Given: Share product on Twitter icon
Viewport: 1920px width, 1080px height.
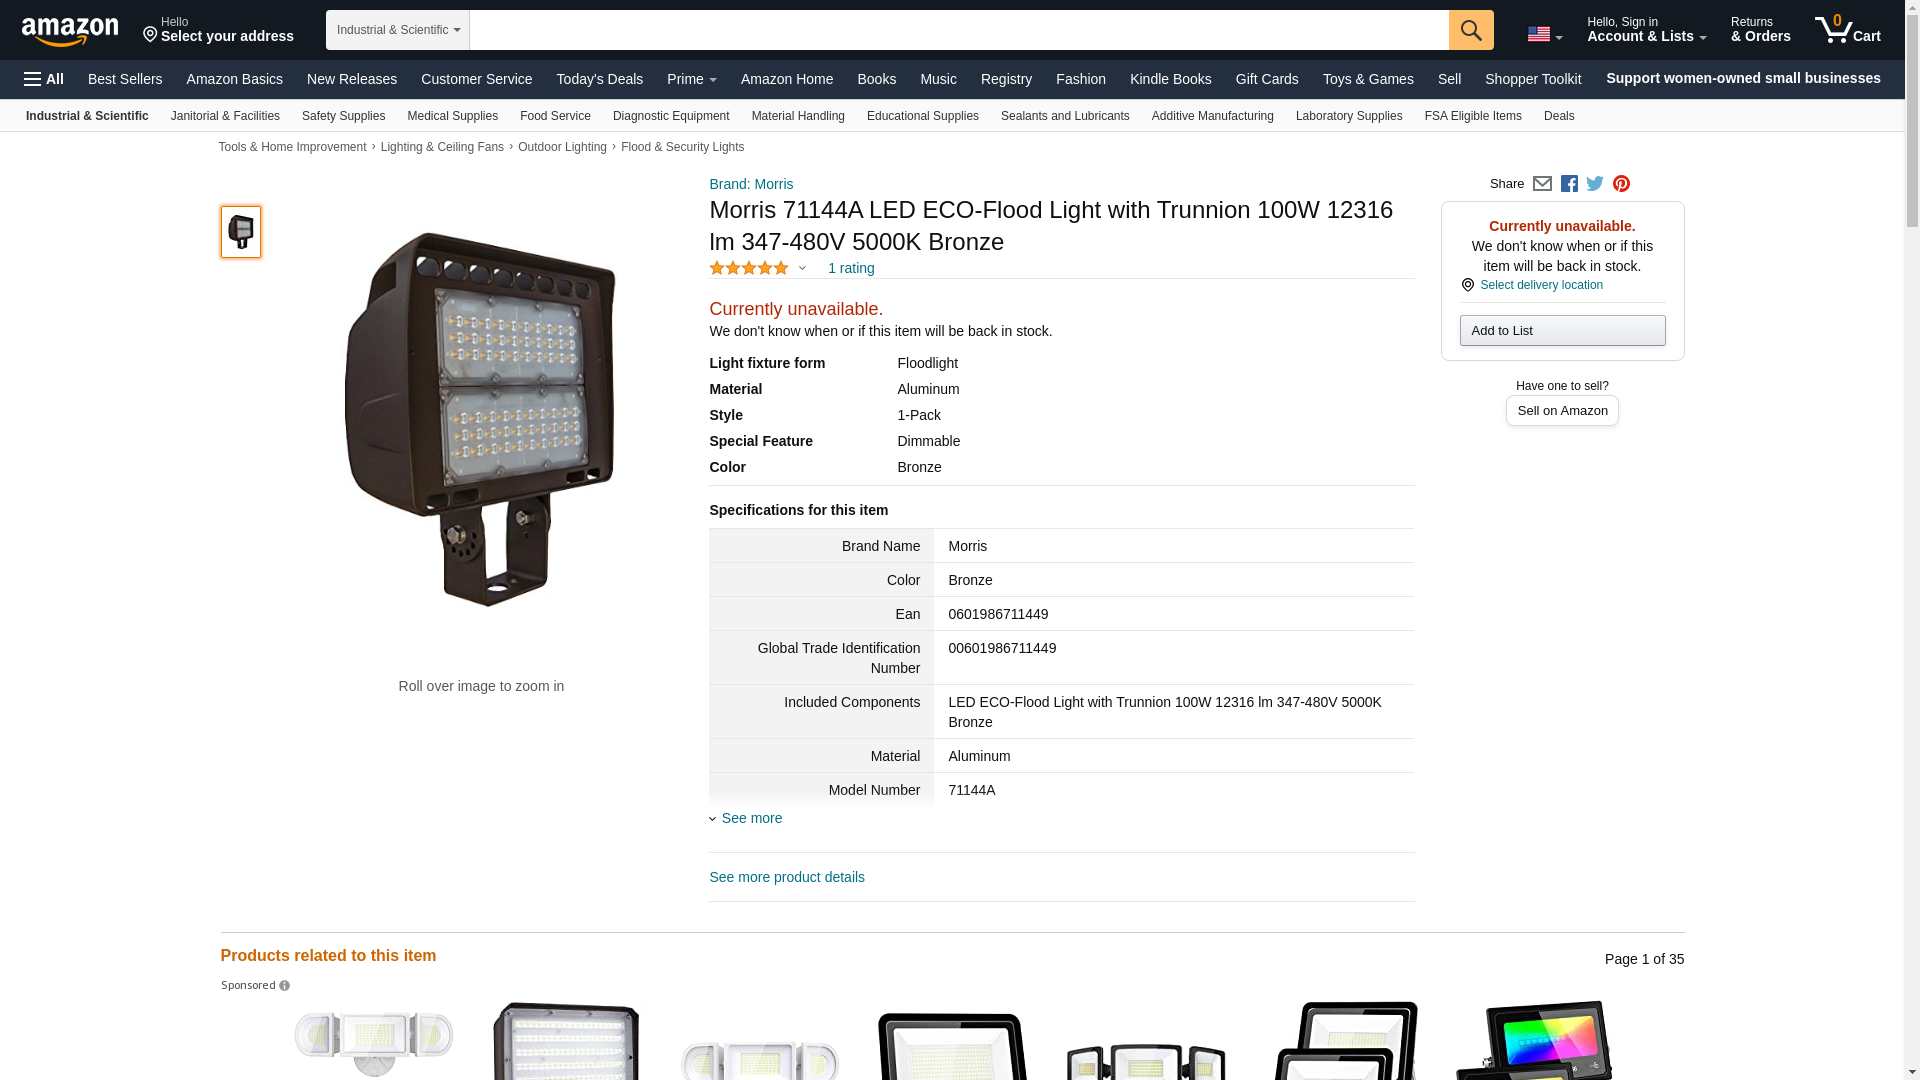Looking at the screenshot, I should point(1595,184).
